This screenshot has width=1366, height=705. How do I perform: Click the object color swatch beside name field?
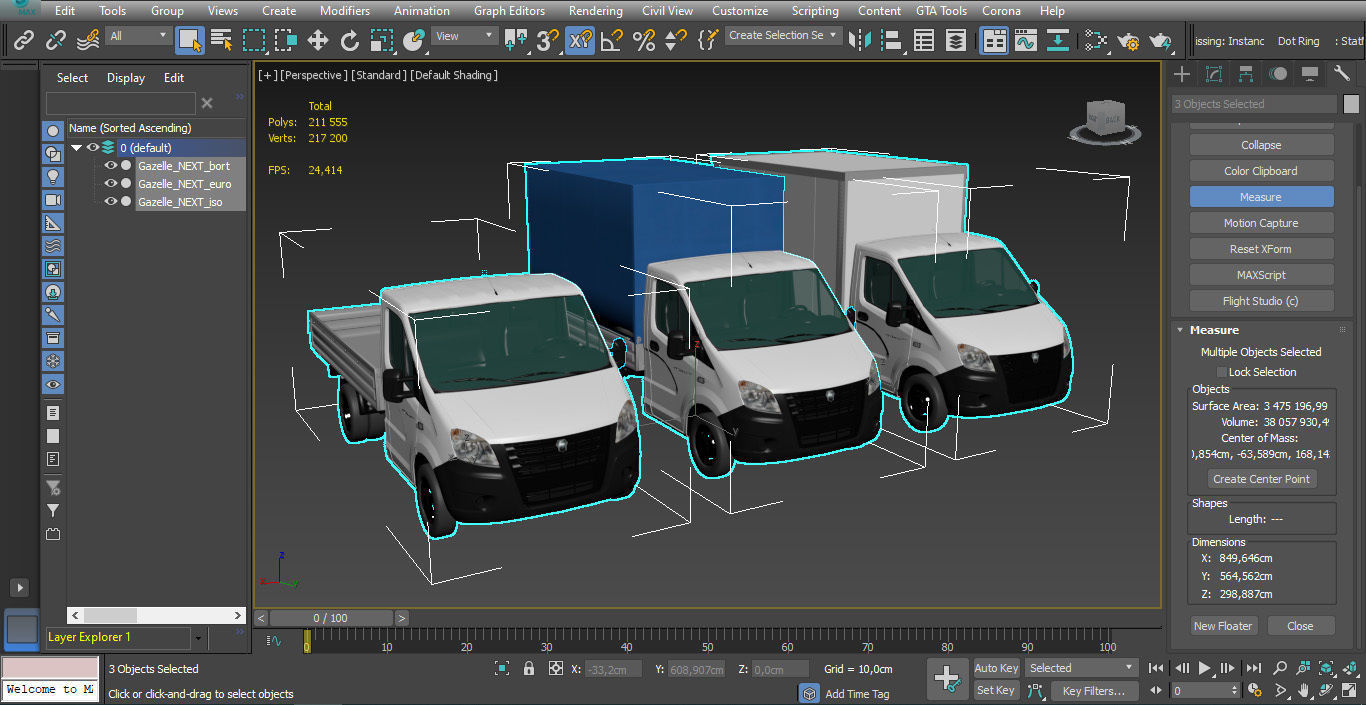click(1351, 104)
